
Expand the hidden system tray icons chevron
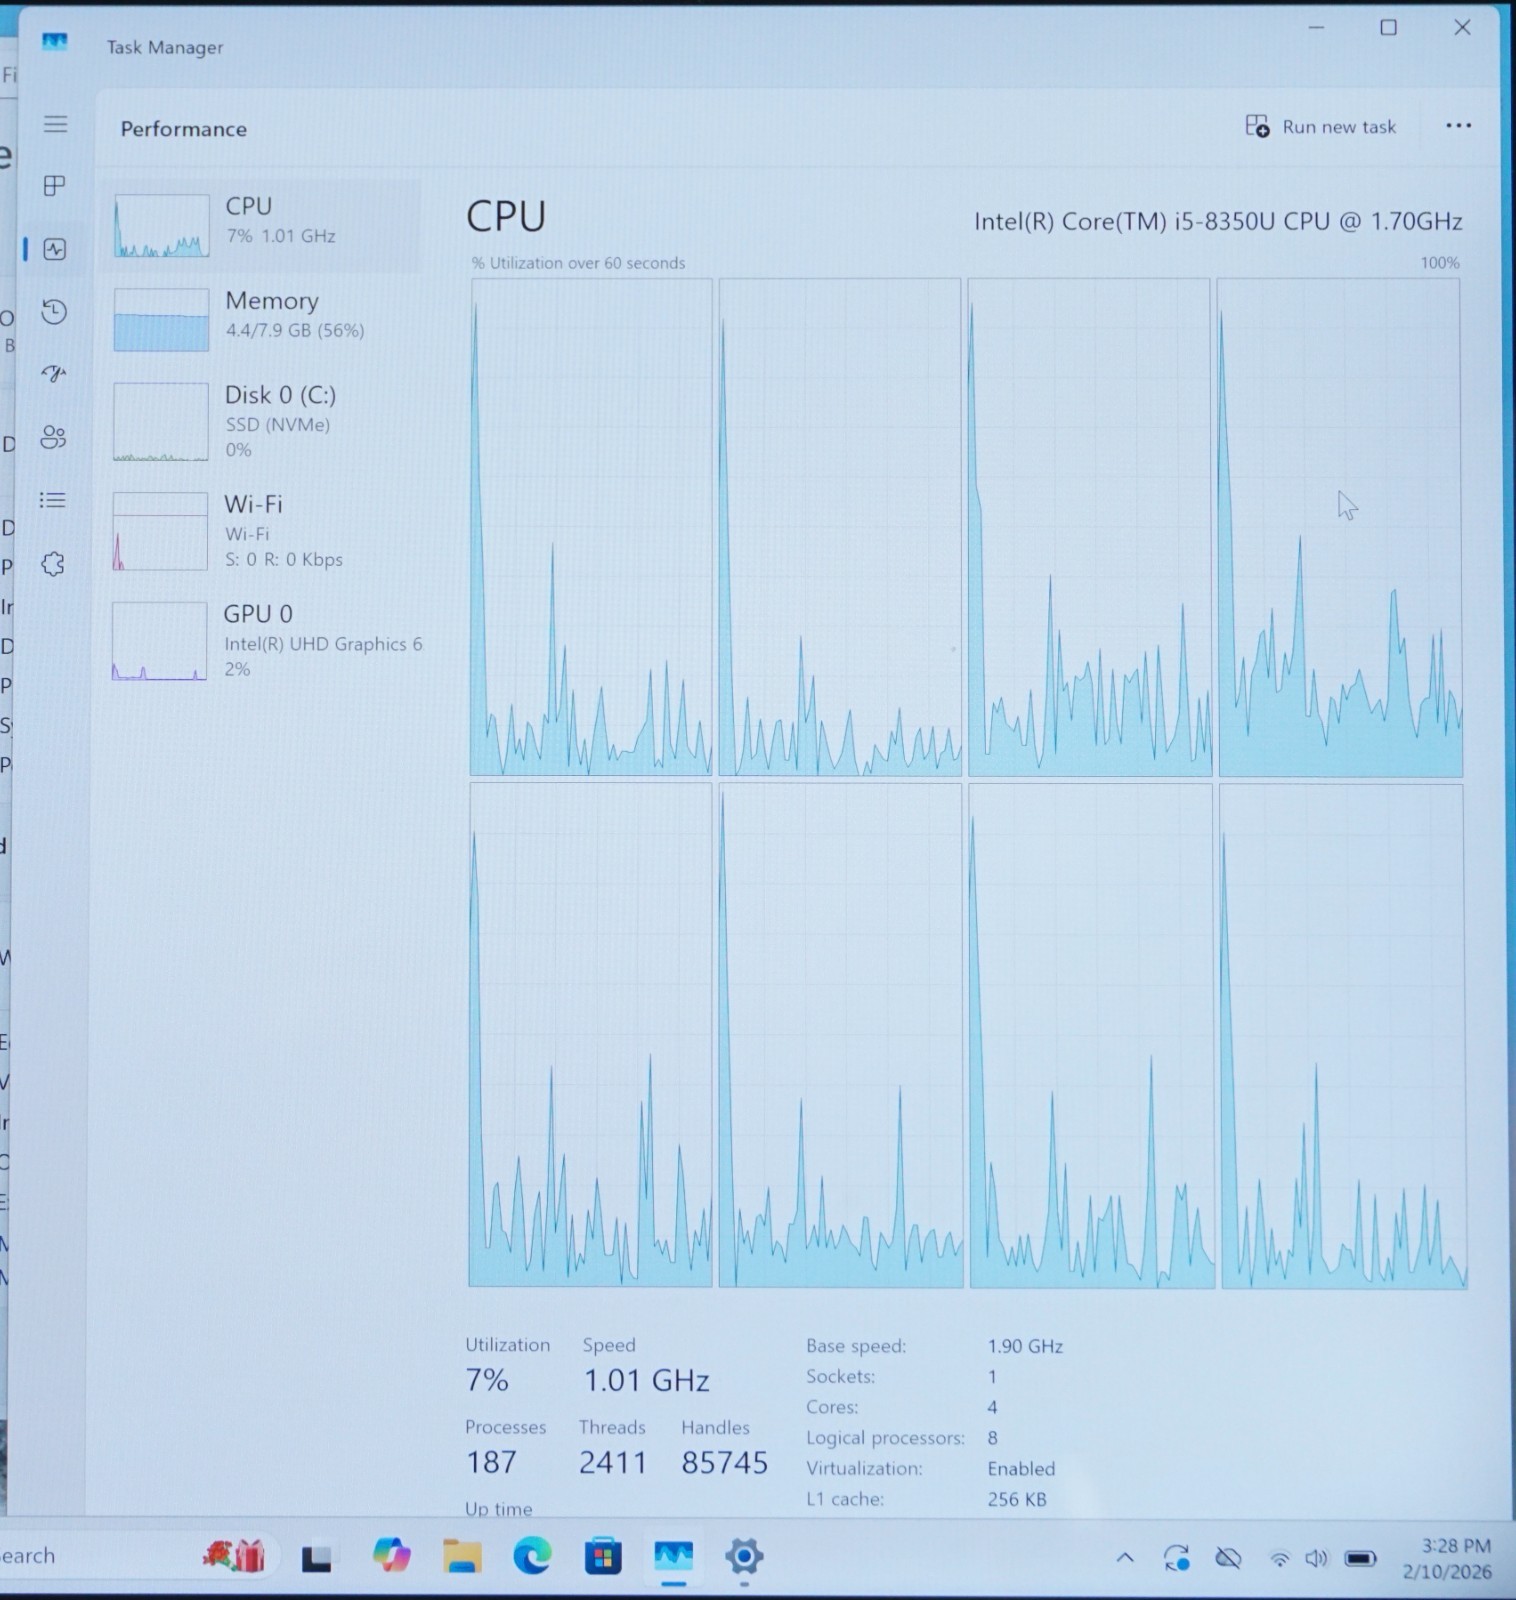click(1125, 1558)
